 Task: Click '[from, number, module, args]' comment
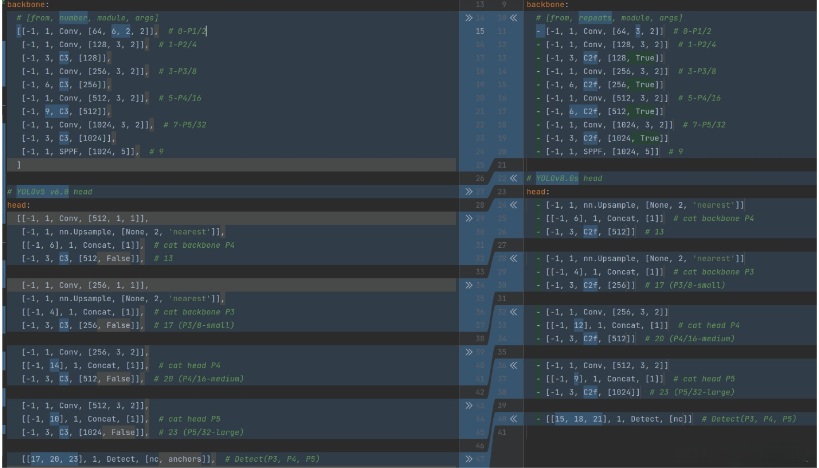tap(87, 18)
